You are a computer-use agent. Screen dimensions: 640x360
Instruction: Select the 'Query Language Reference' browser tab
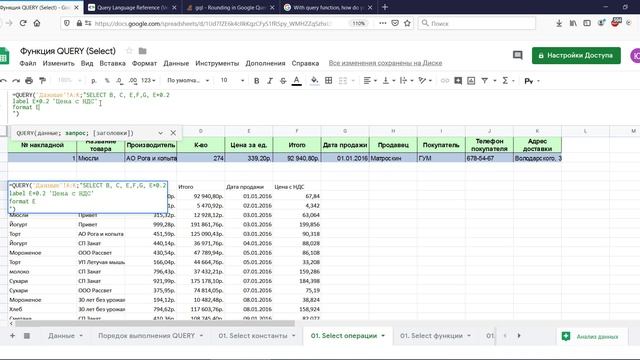pyautogui.click(x=132, y=7)
